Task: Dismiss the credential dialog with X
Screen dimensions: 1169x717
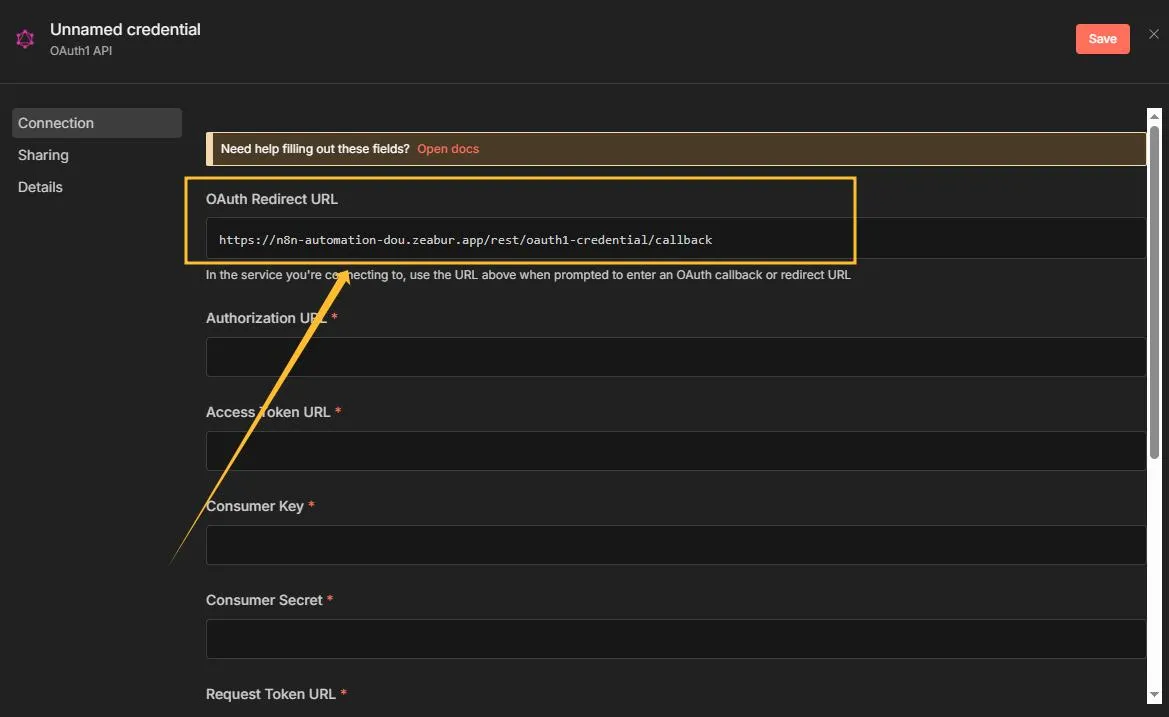Action: point(1153,33)
